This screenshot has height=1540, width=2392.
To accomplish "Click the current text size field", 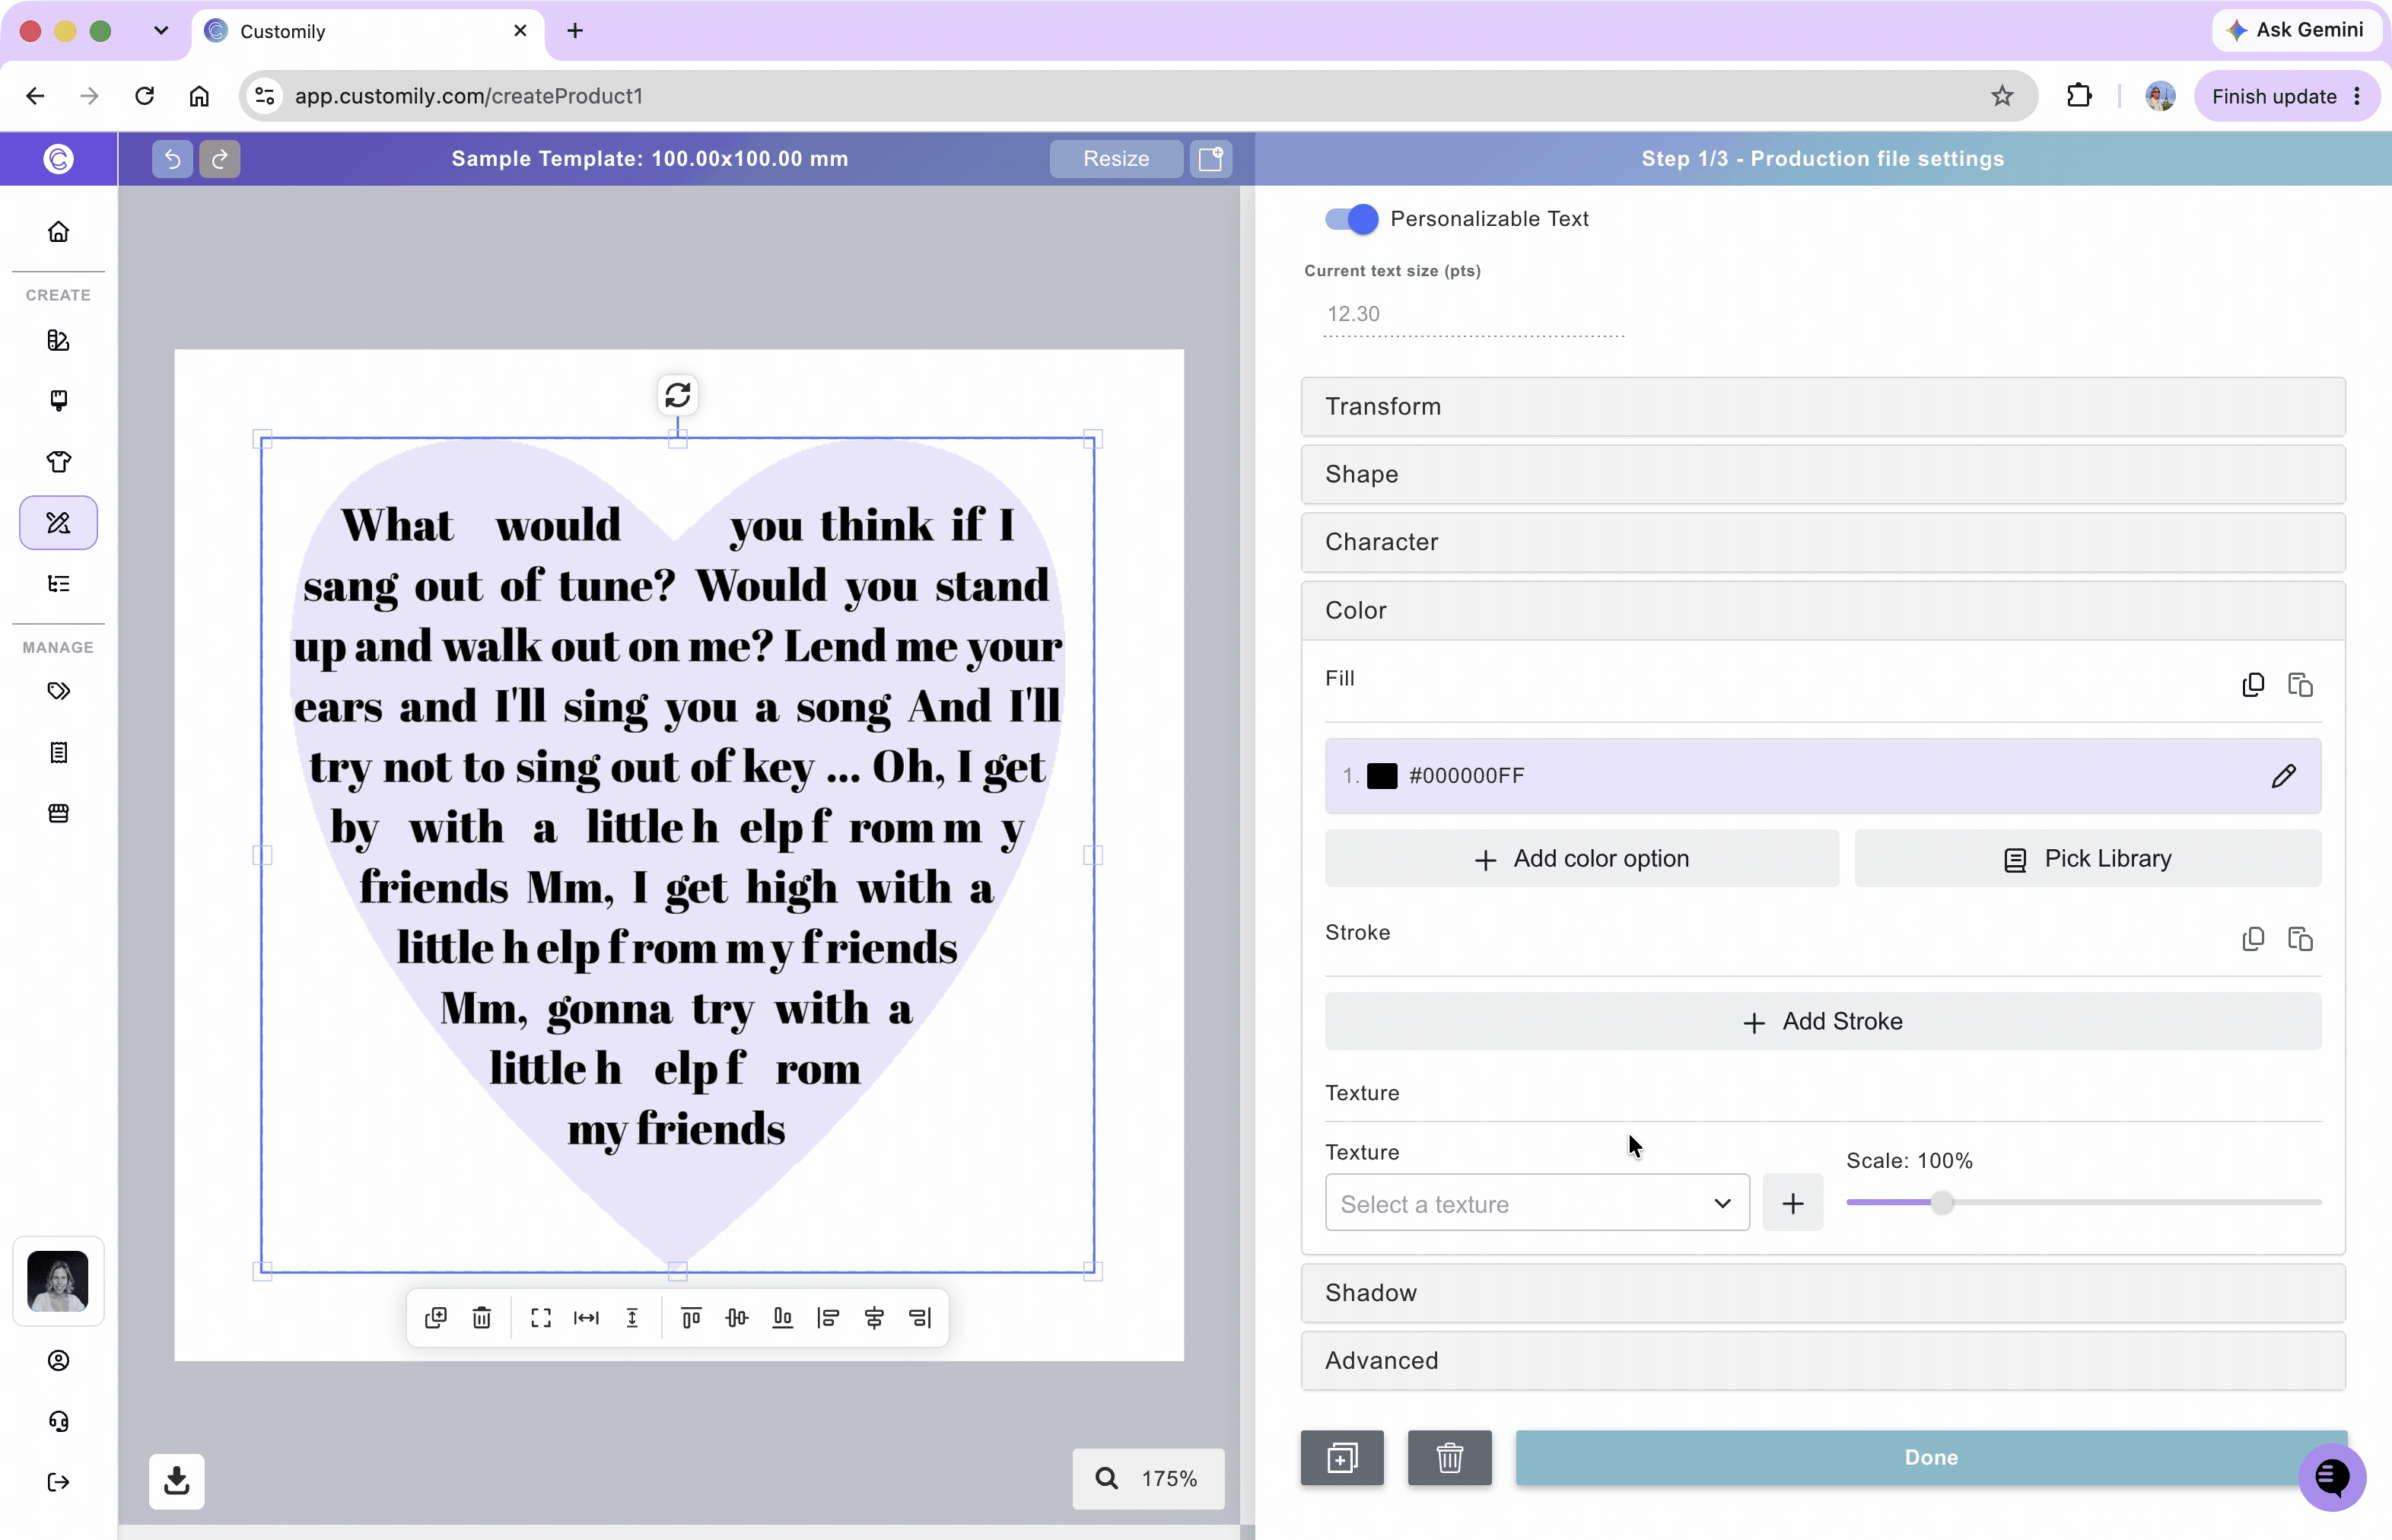I will pyautogui.click(x=1473, y=314).
